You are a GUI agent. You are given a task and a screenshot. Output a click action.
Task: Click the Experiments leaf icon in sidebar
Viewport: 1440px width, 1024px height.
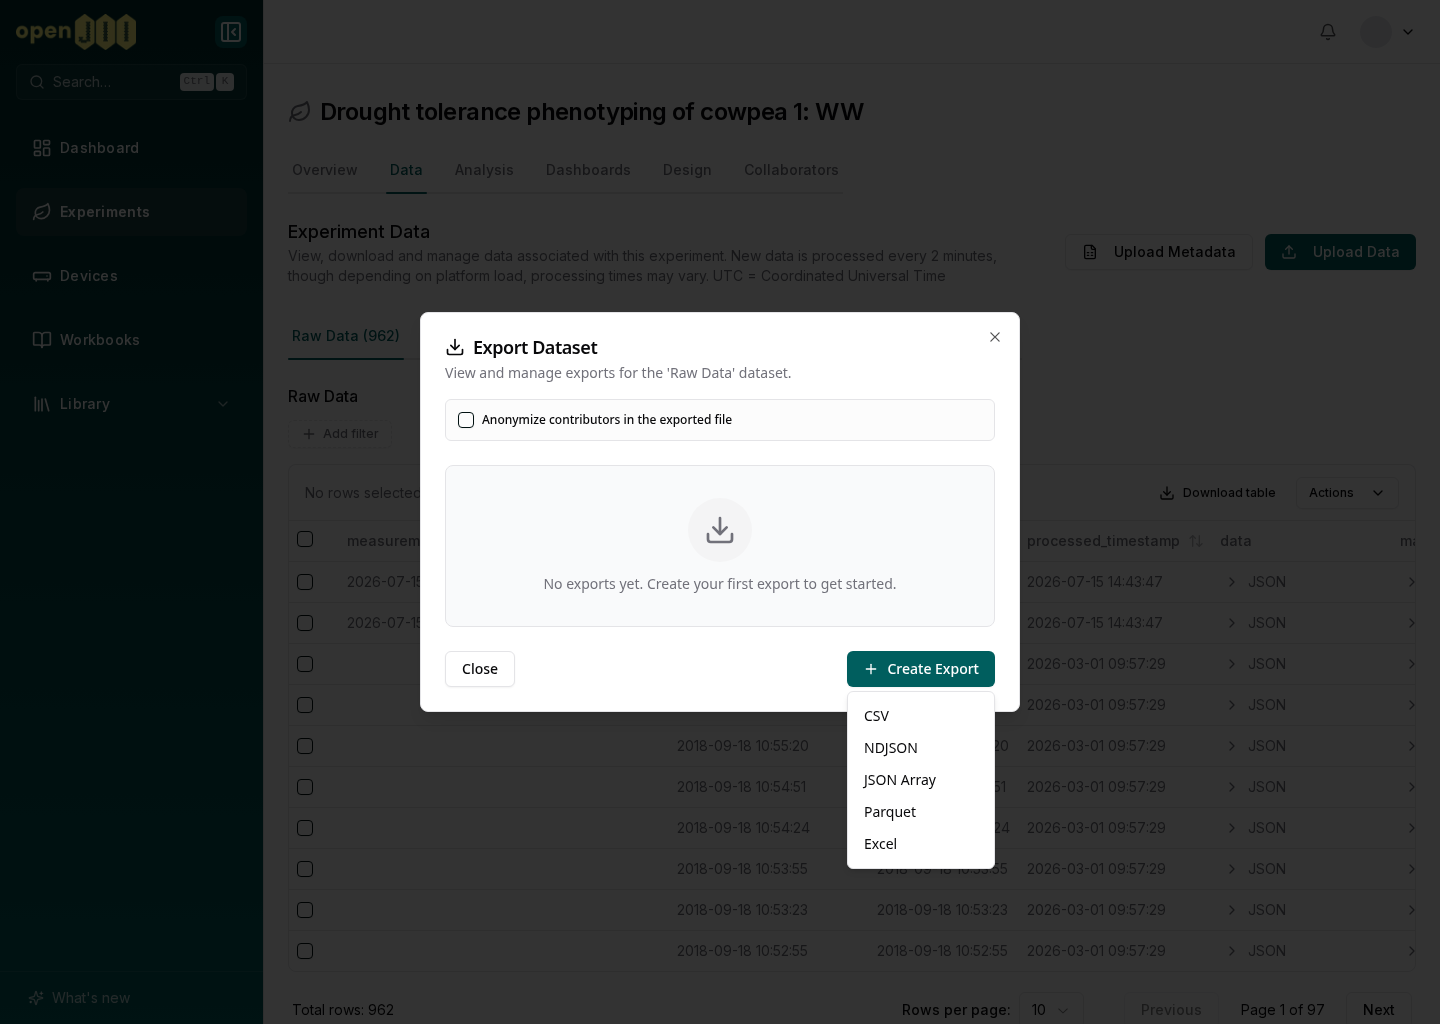pos(42,212)
